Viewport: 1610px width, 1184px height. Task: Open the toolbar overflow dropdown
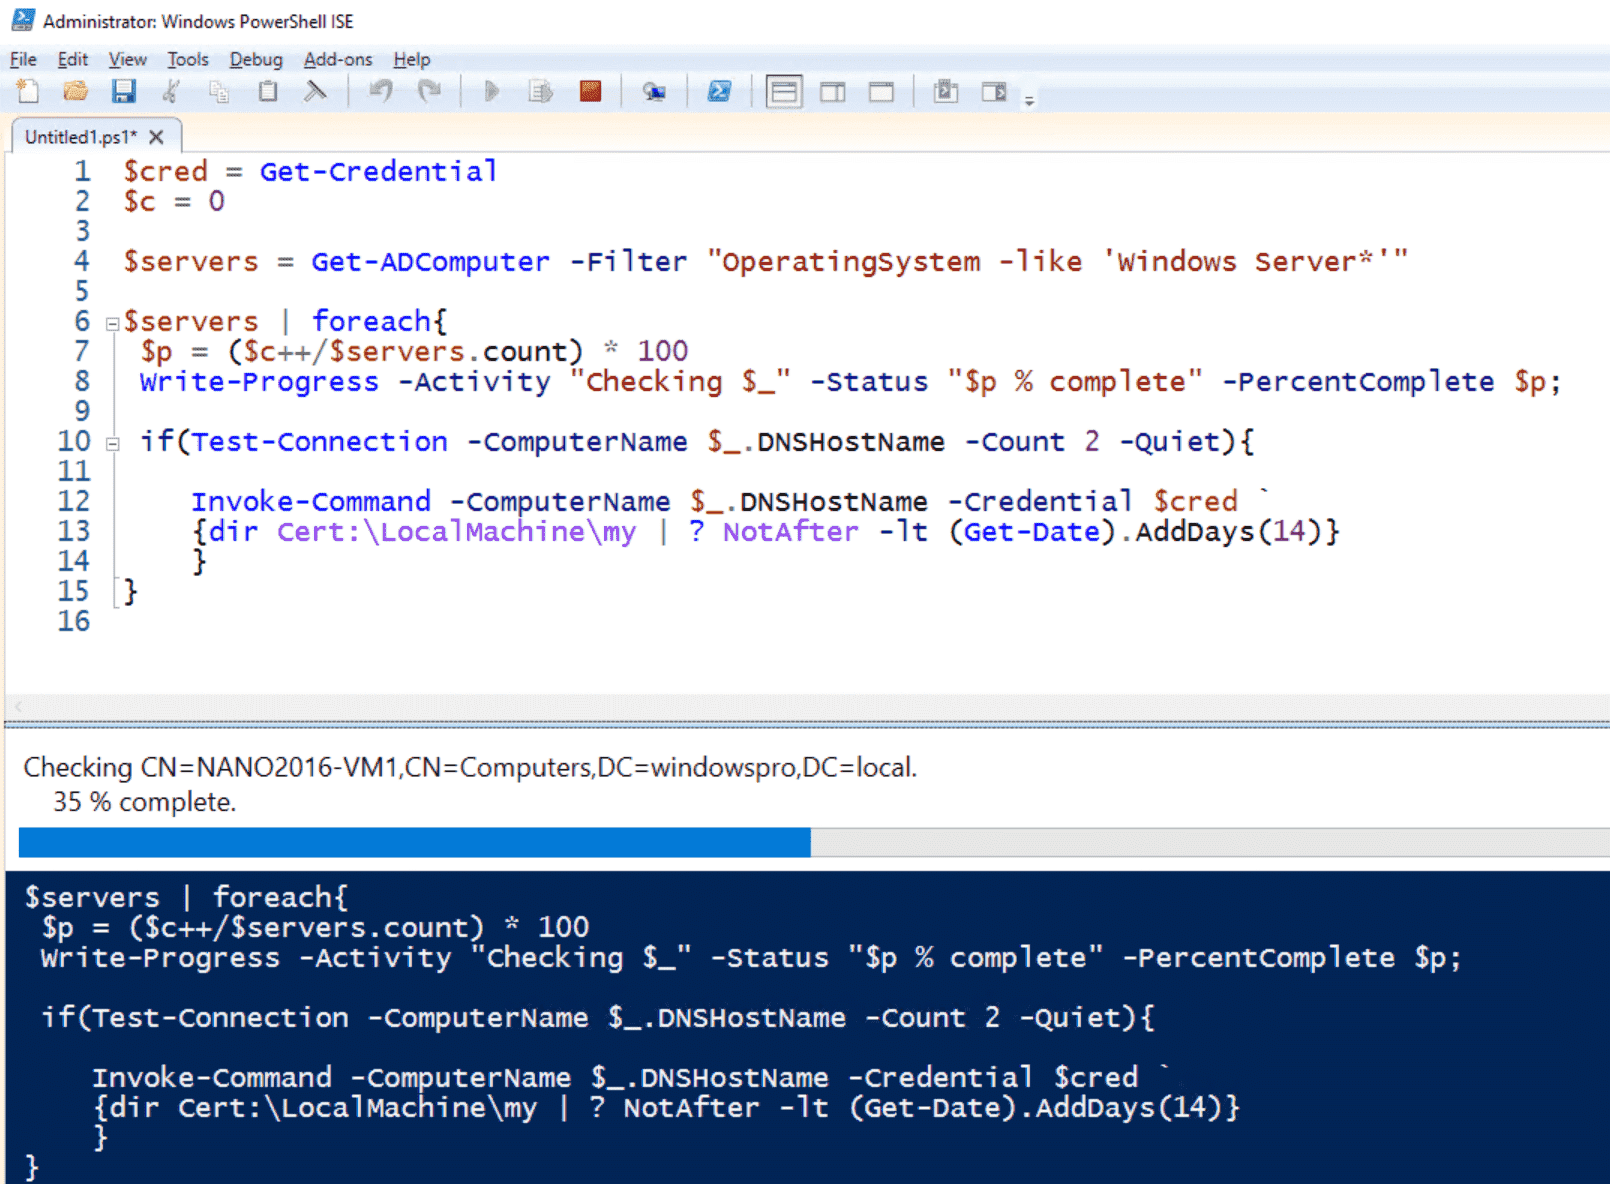click(x=1029, y=96)
